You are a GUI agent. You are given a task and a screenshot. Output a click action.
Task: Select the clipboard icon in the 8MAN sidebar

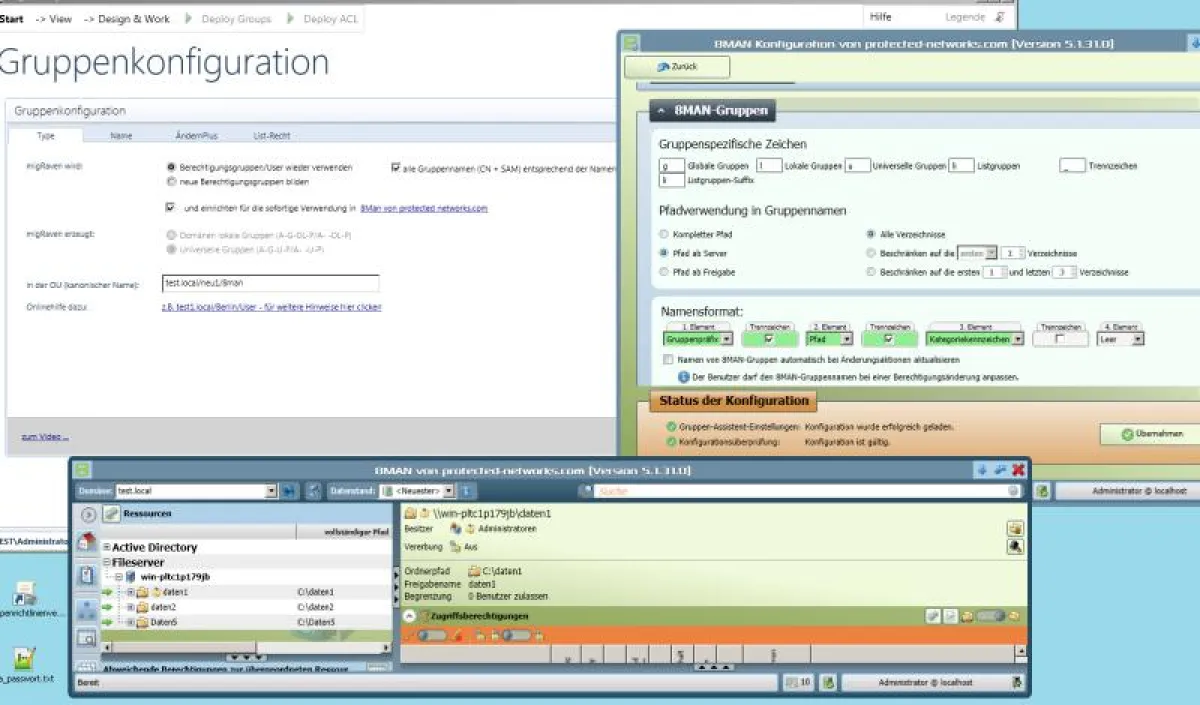click(x=87, y=575)
